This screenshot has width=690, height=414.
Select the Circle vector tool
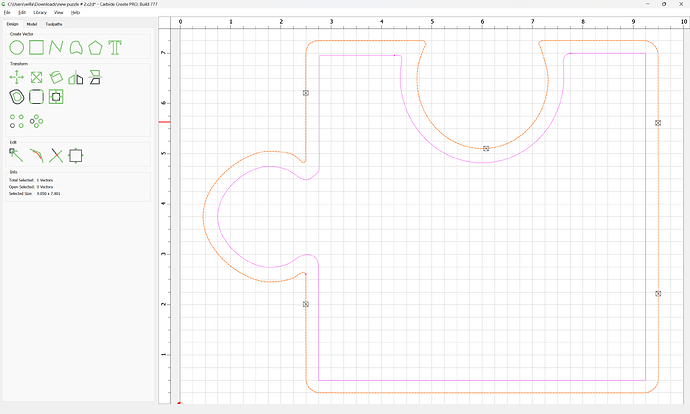coord(17,47)
